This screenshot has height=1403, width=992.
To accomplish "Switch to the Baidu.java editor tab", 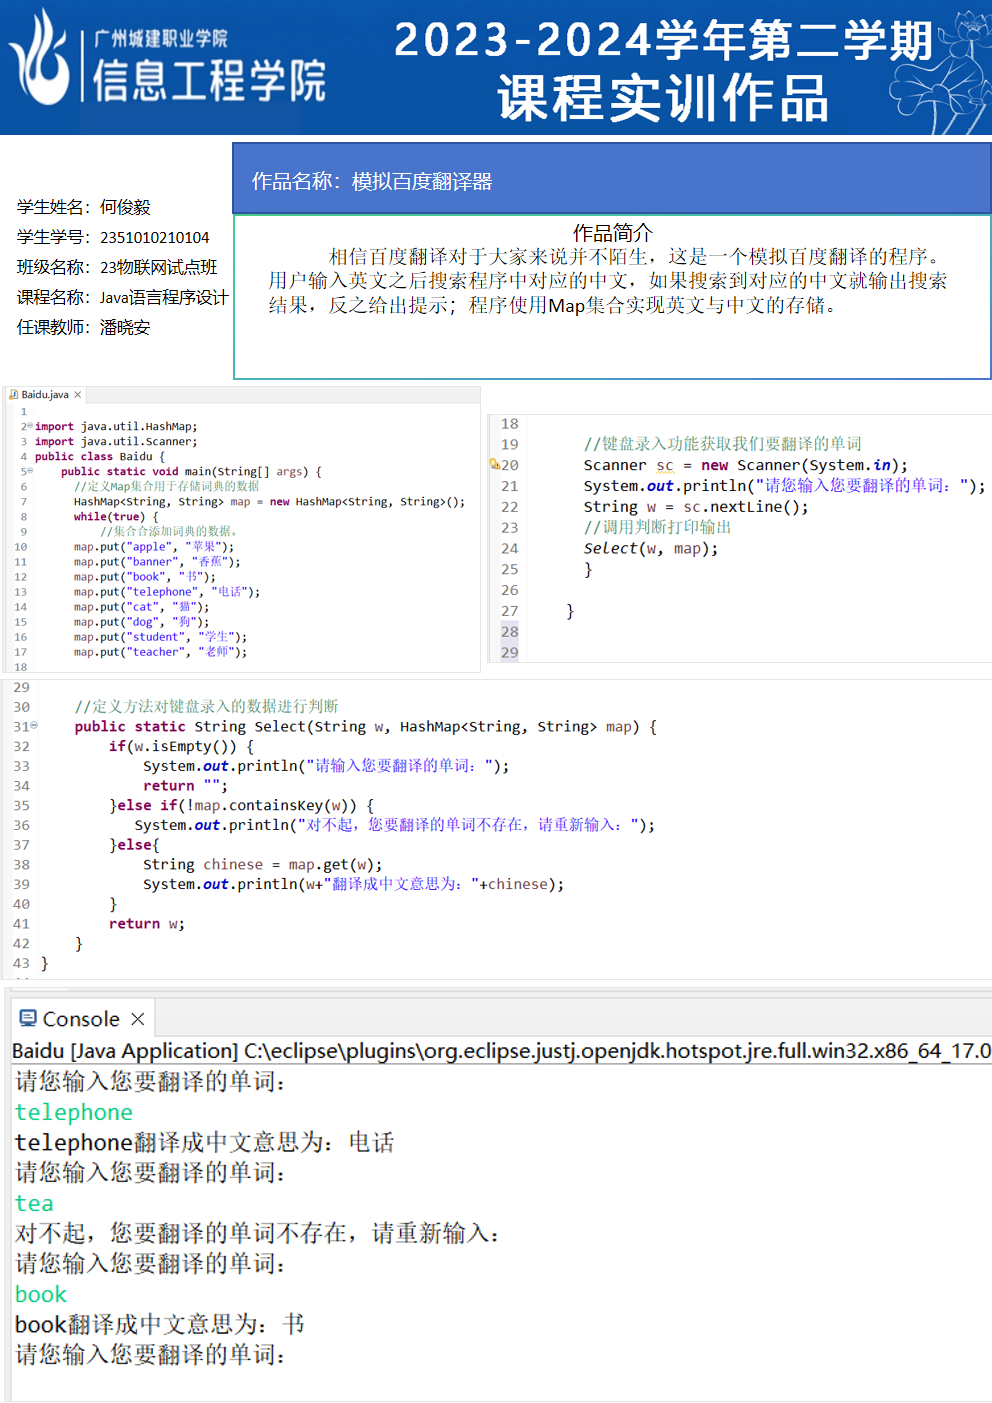I will [45, 395].
